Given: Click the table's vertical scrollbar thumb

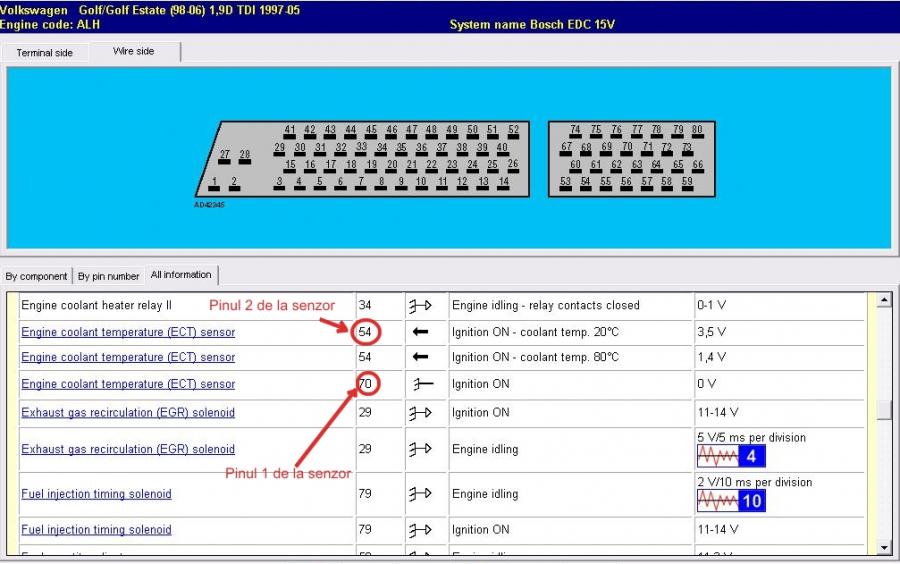Looking at the screenshot, I should coord(884,410).
